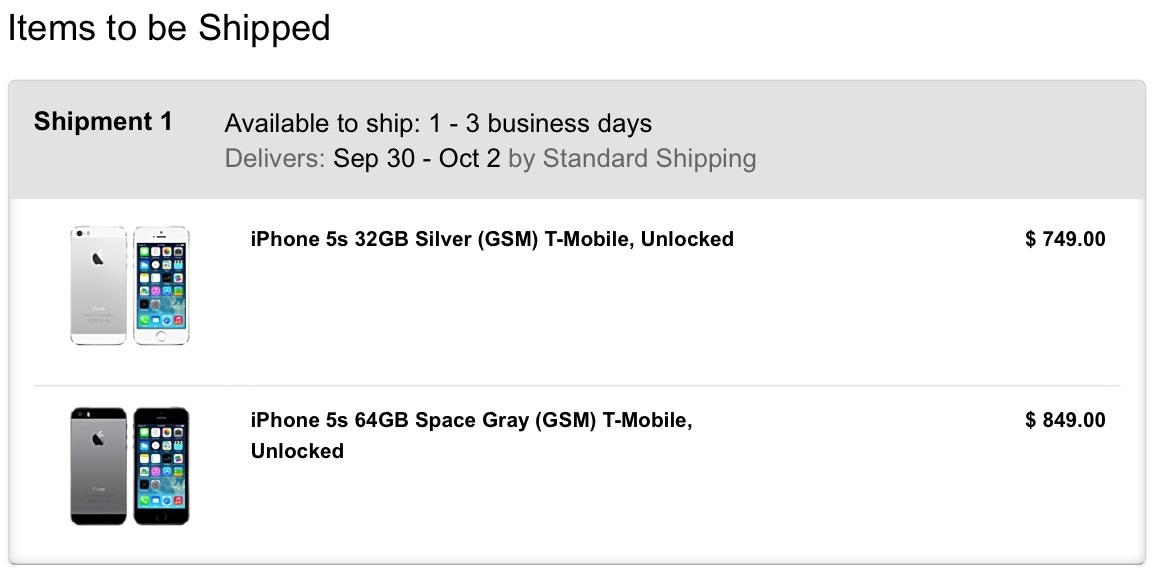Image resolution: width=1171 pixels, height=580 pixels.
Task: Click the $849.00 price
Action: pyautogui.click(x=1065, y=420)
